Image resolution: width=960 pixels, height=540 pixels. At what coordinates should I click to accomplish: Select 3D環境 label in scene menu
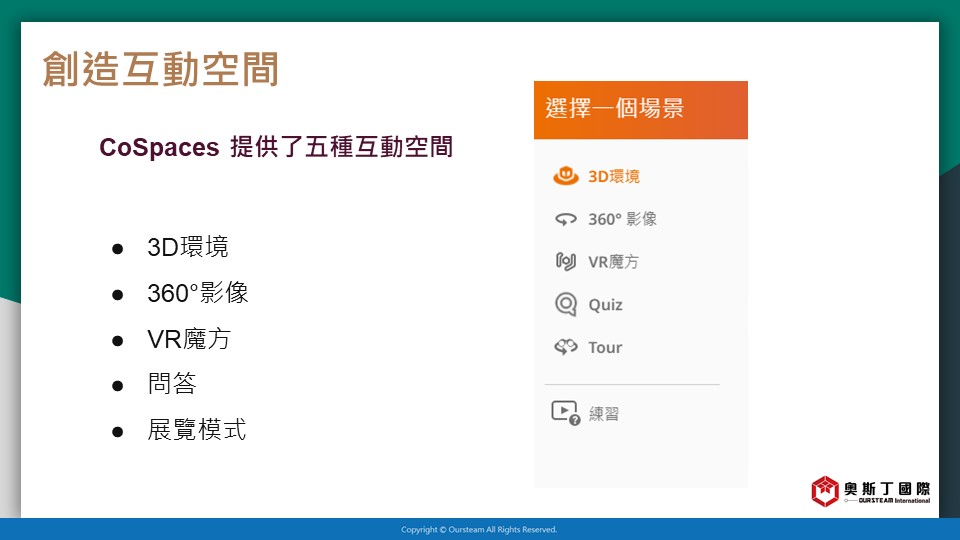pos(613,176)
